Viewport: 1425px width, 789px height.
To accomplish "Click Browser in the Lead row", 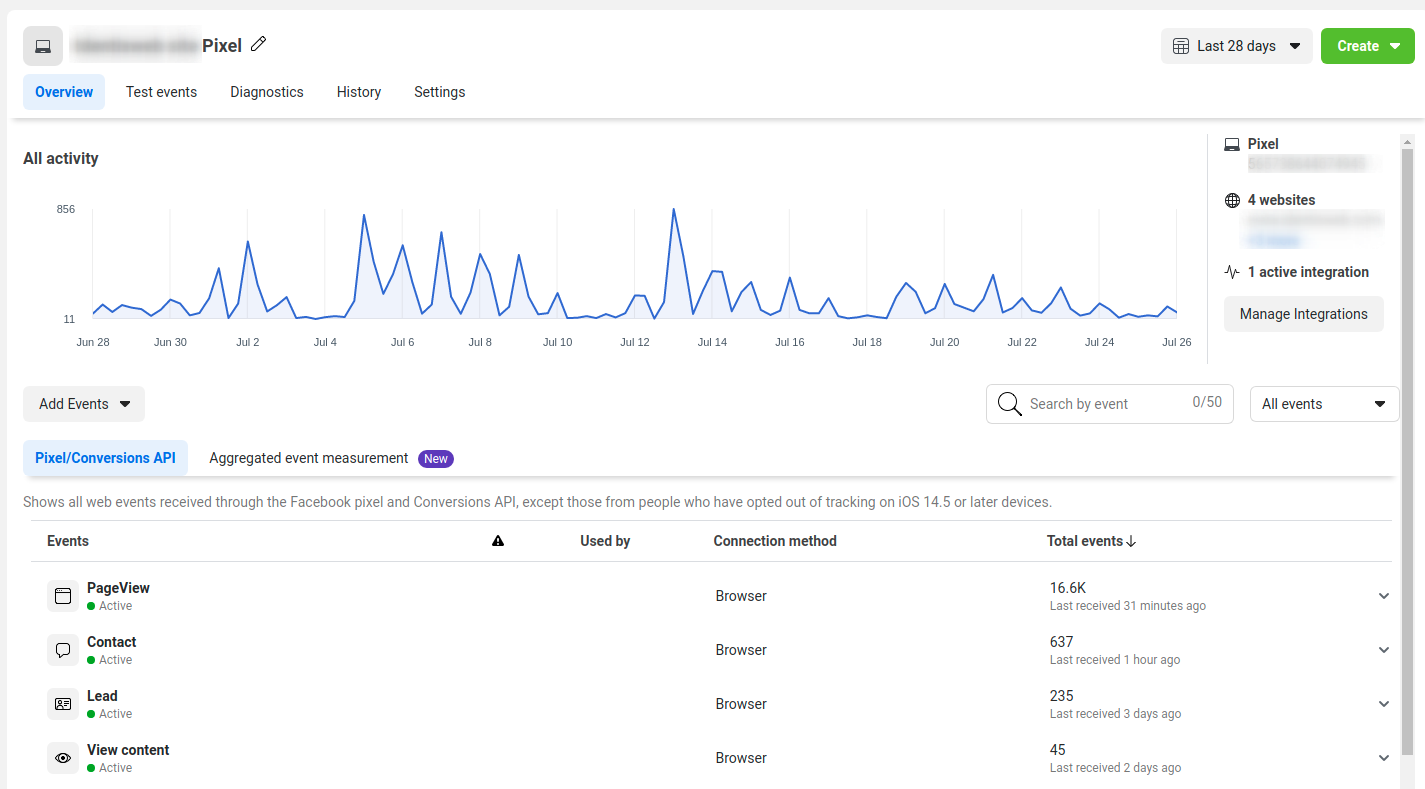I will [741, 704].
